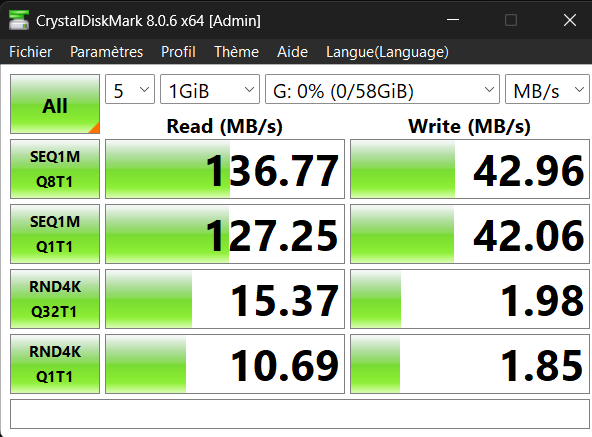Viewport: 592px width, 437px height.
Task: Change the MB/s unit dropdown
Action: coord(547,90)
